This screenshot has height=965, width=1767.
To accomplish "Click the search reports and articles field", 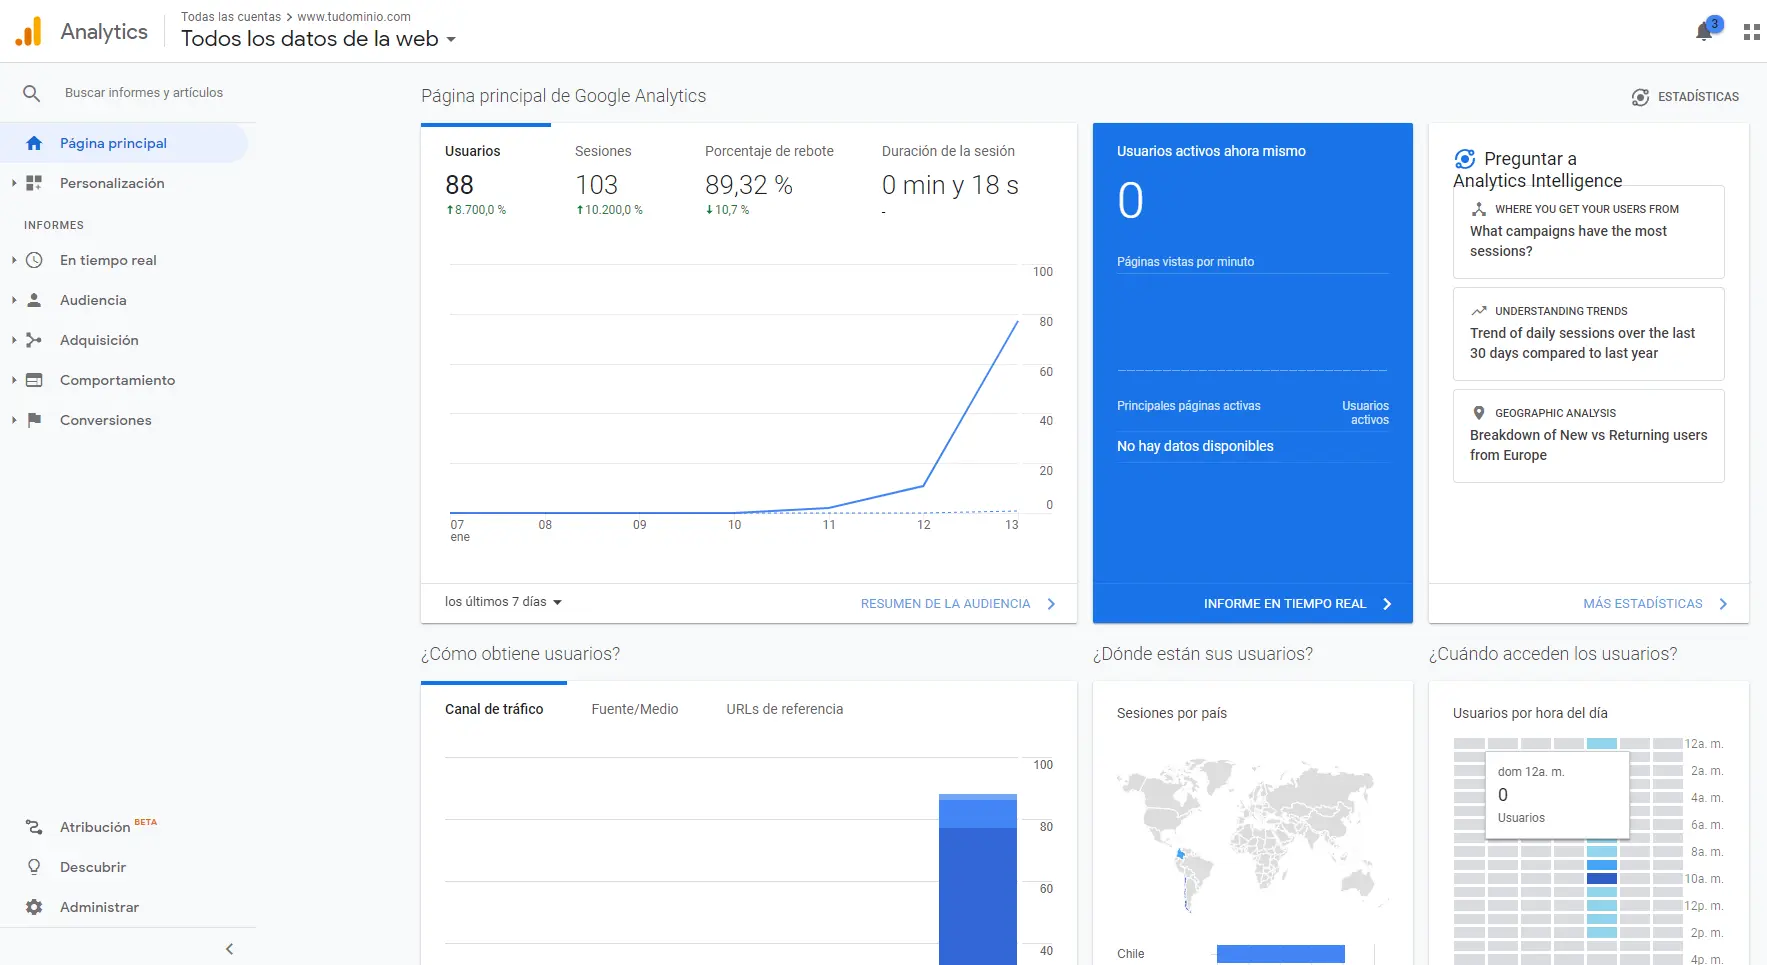I will pyautogui.click(x=144, y=93).
